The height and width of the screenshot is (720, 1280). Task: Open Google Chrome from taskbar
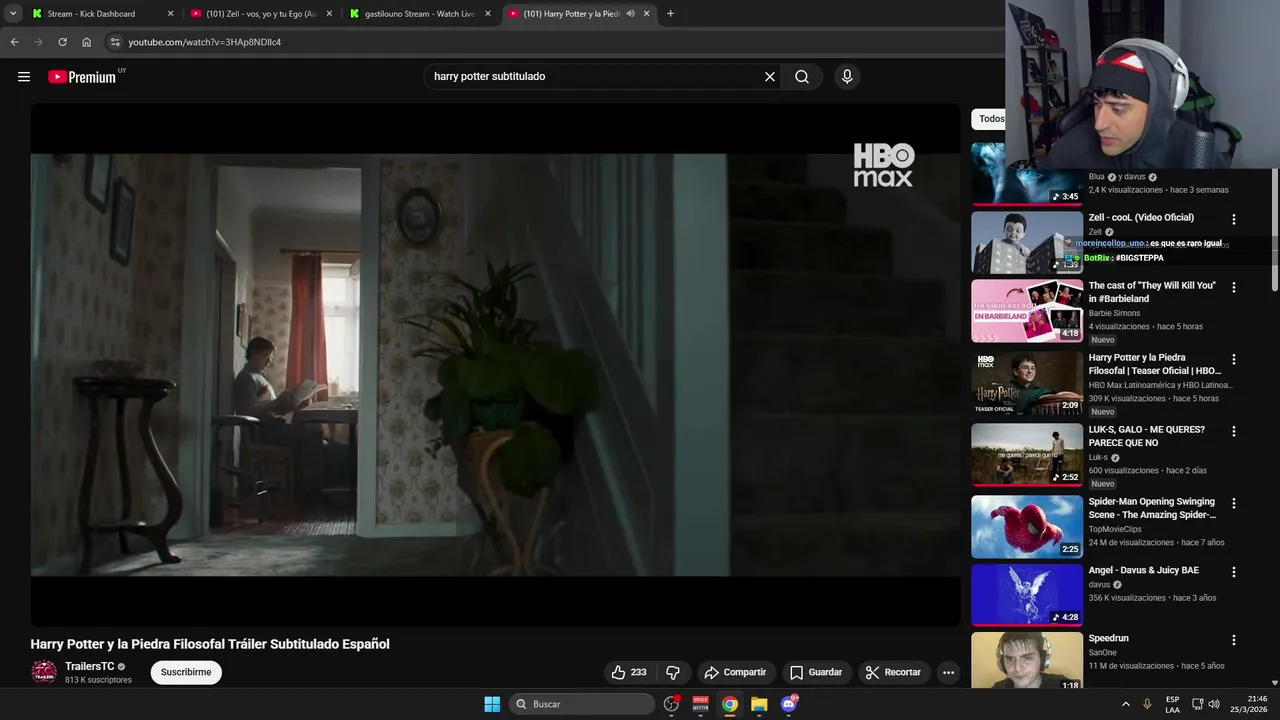pyautogui.click(x=730, y=704)
